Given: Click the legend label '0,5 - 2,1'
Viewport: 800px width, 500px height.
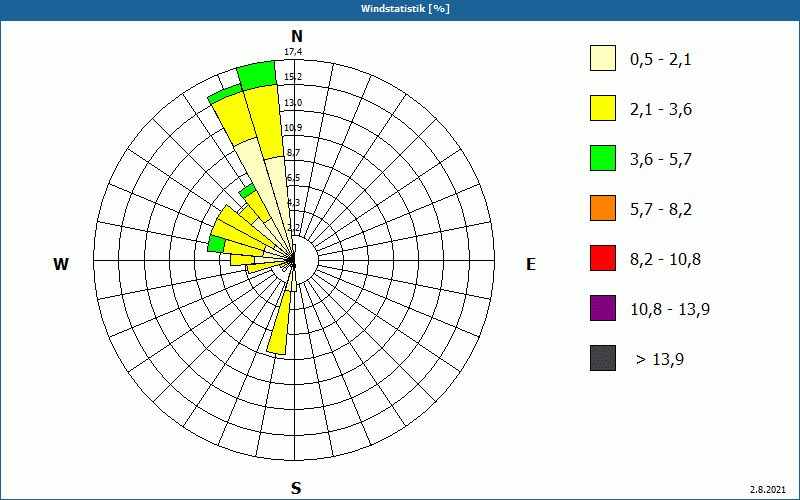Looking at the screenshot, I should click(661, 60).
